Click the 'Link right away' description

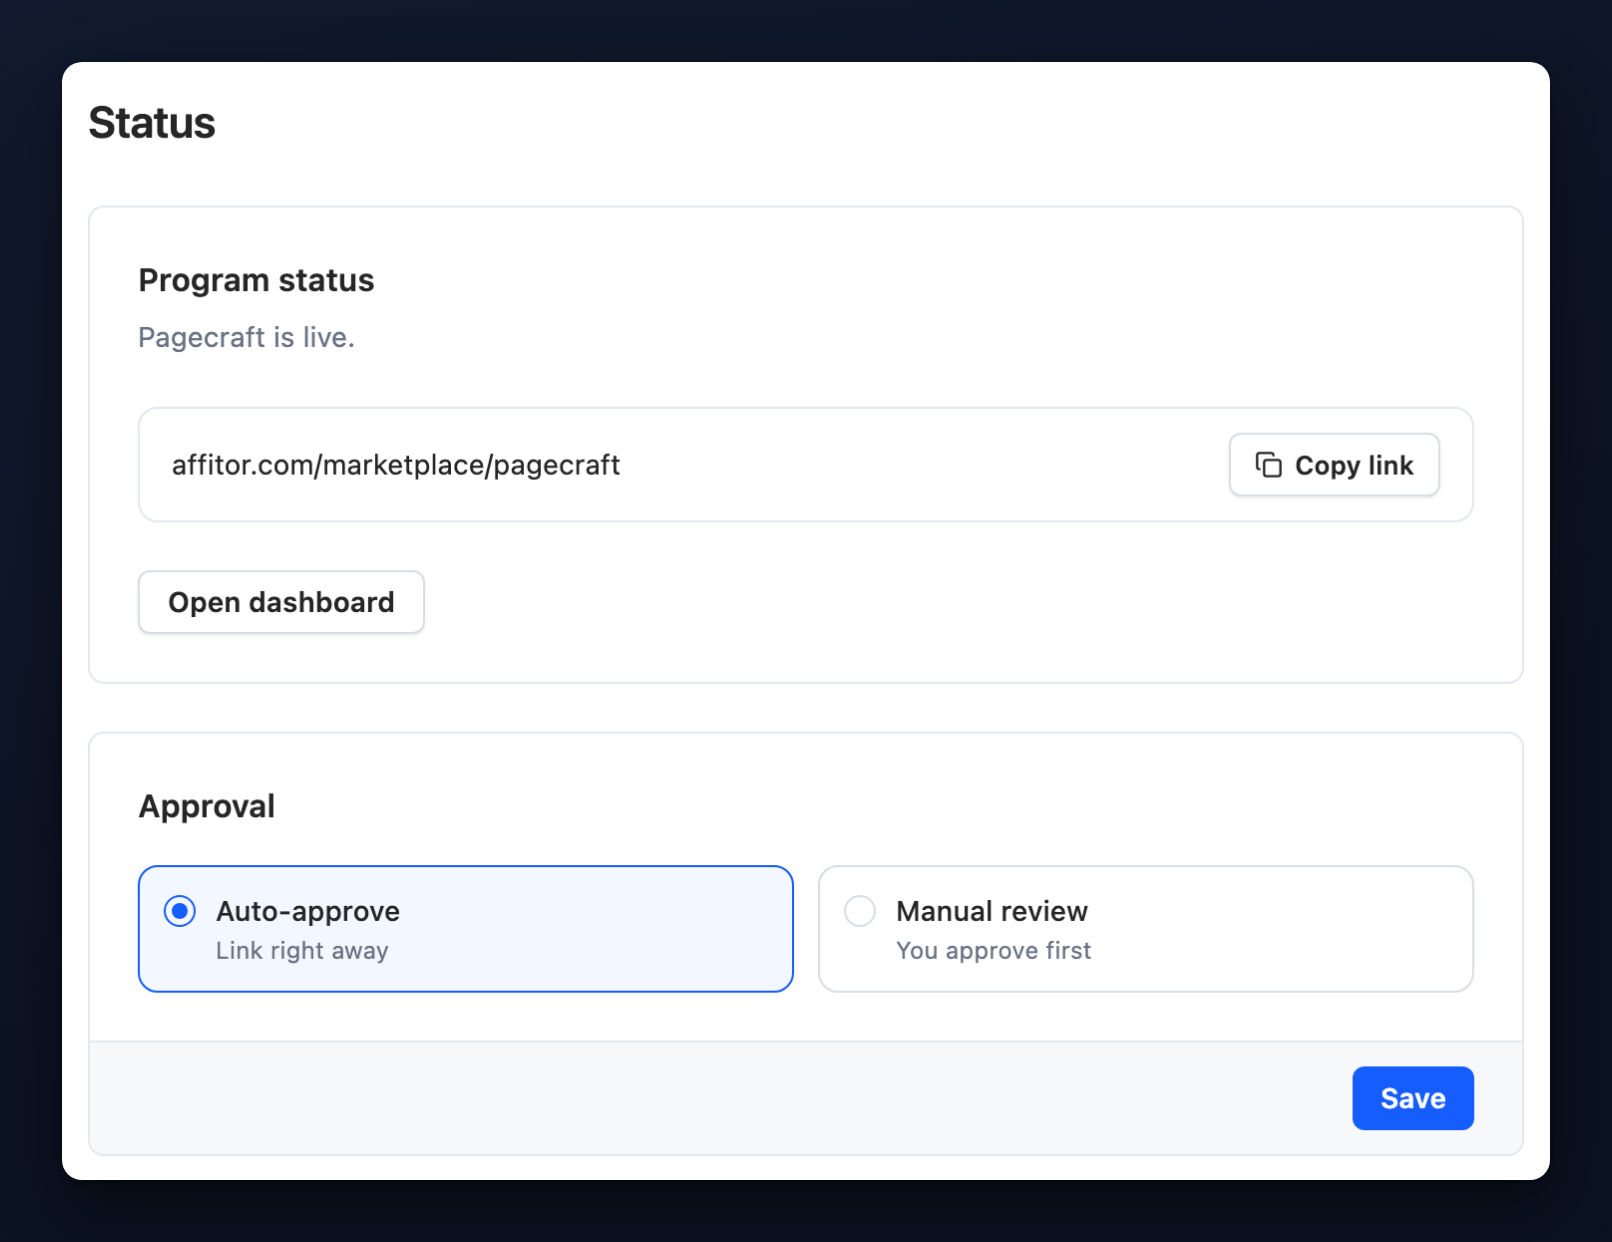click(302, 951)
